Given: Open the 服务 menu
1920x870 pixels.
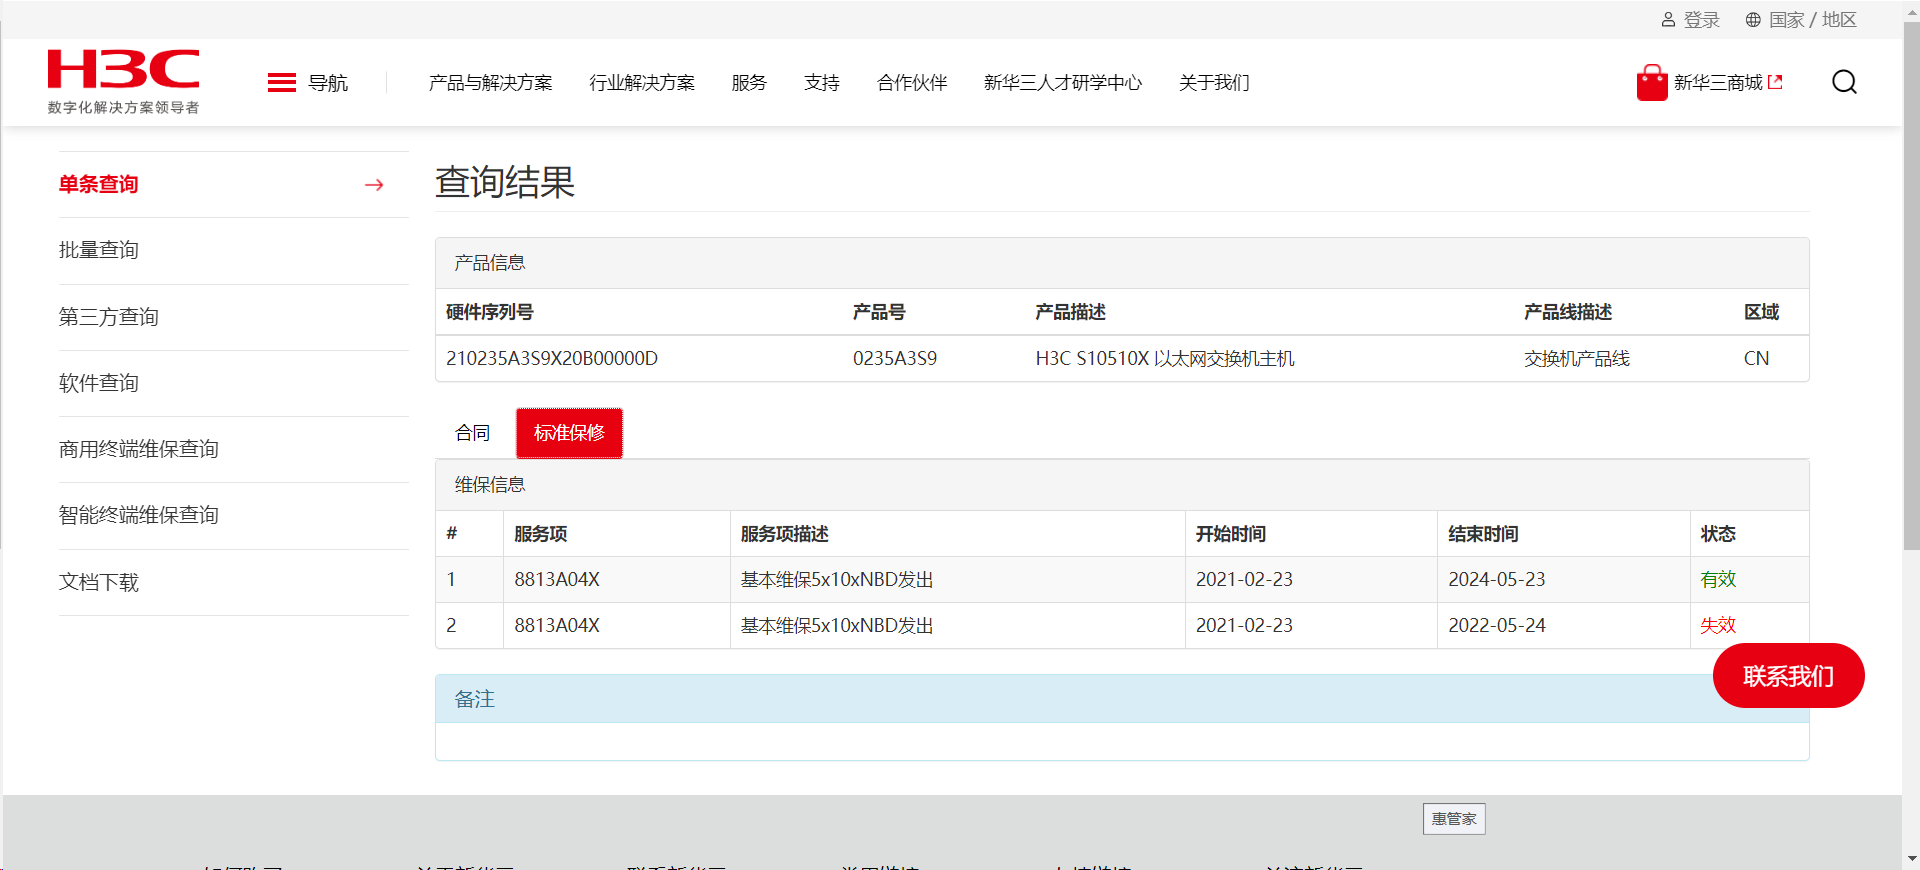Looking at the screenshot, I should pyautogui.click(x=749, y=83).
